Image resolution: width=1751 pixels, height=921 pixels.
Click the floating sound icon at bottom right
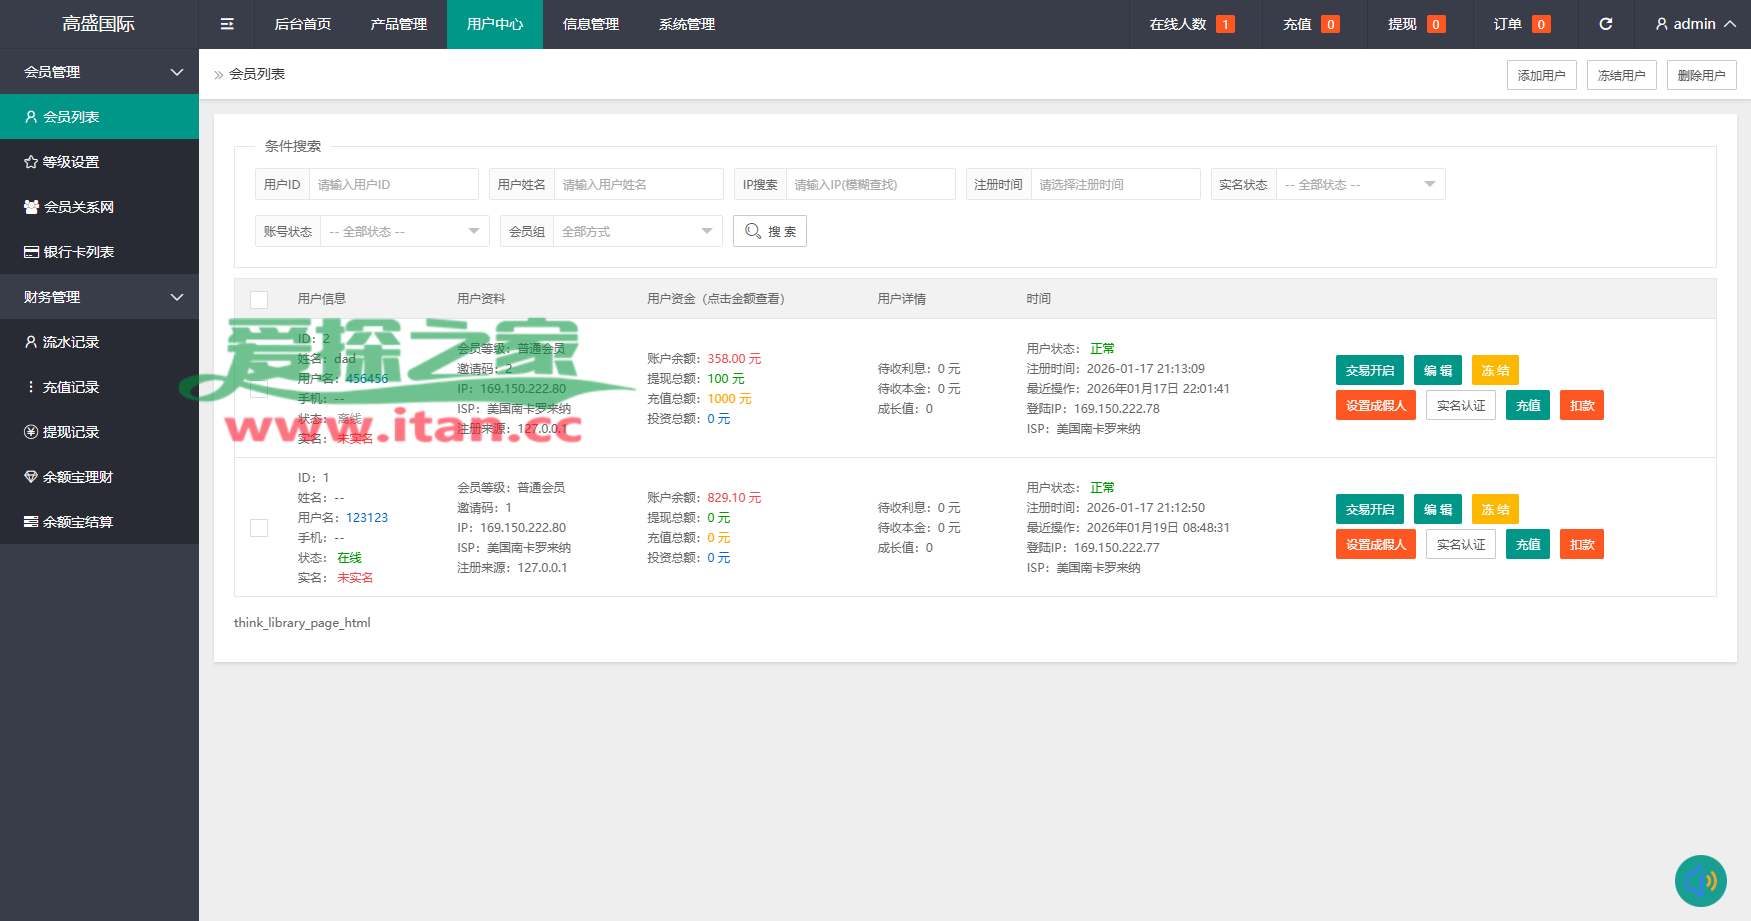[1700, 881]
